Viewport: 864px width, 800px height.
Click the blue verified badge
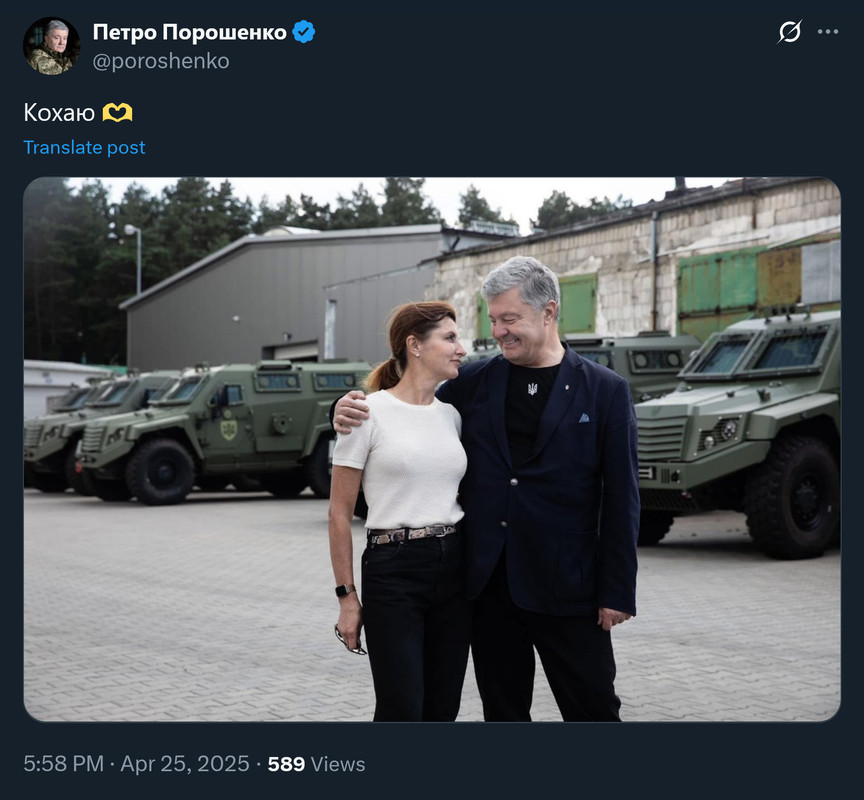(x=304, y=32)
